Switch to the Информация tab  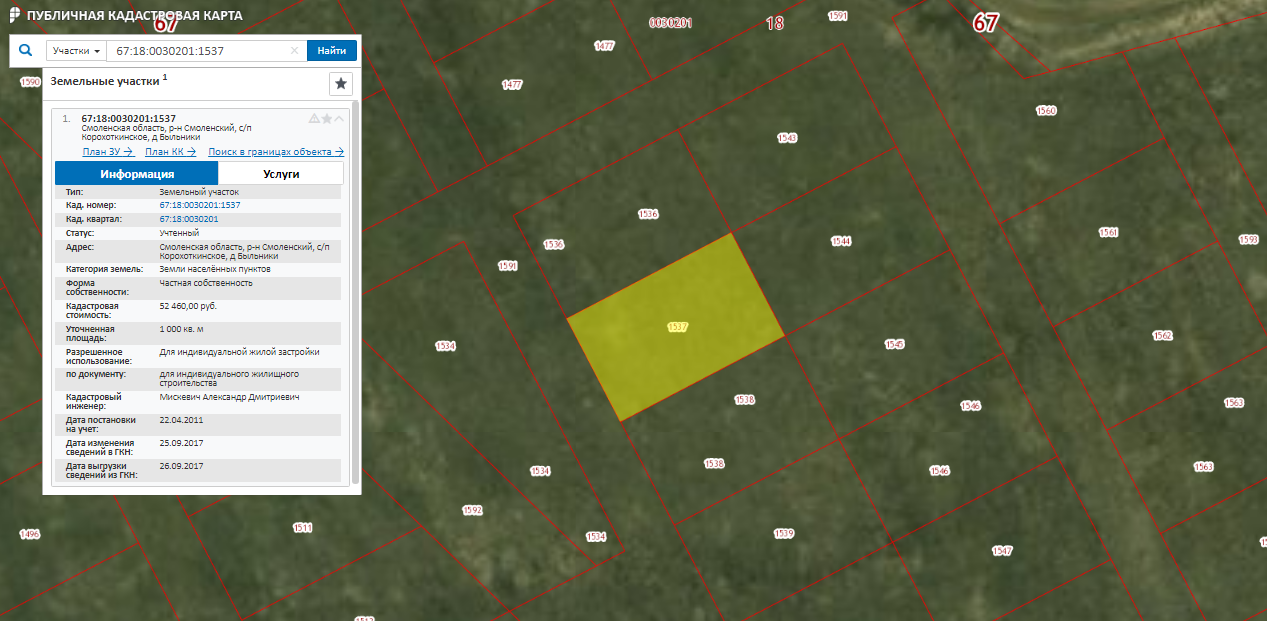(x=137, y=174)
